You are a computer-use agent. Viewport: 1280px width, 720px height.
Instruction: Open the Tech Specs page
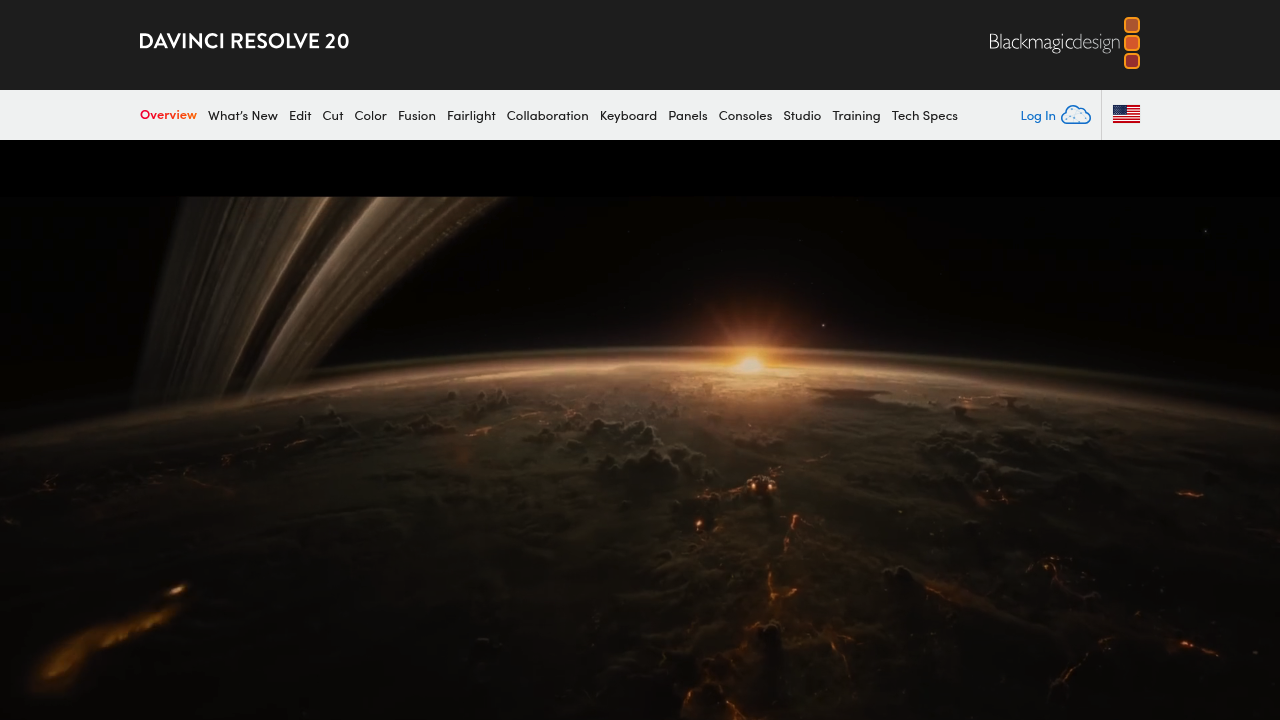[924, 115]
